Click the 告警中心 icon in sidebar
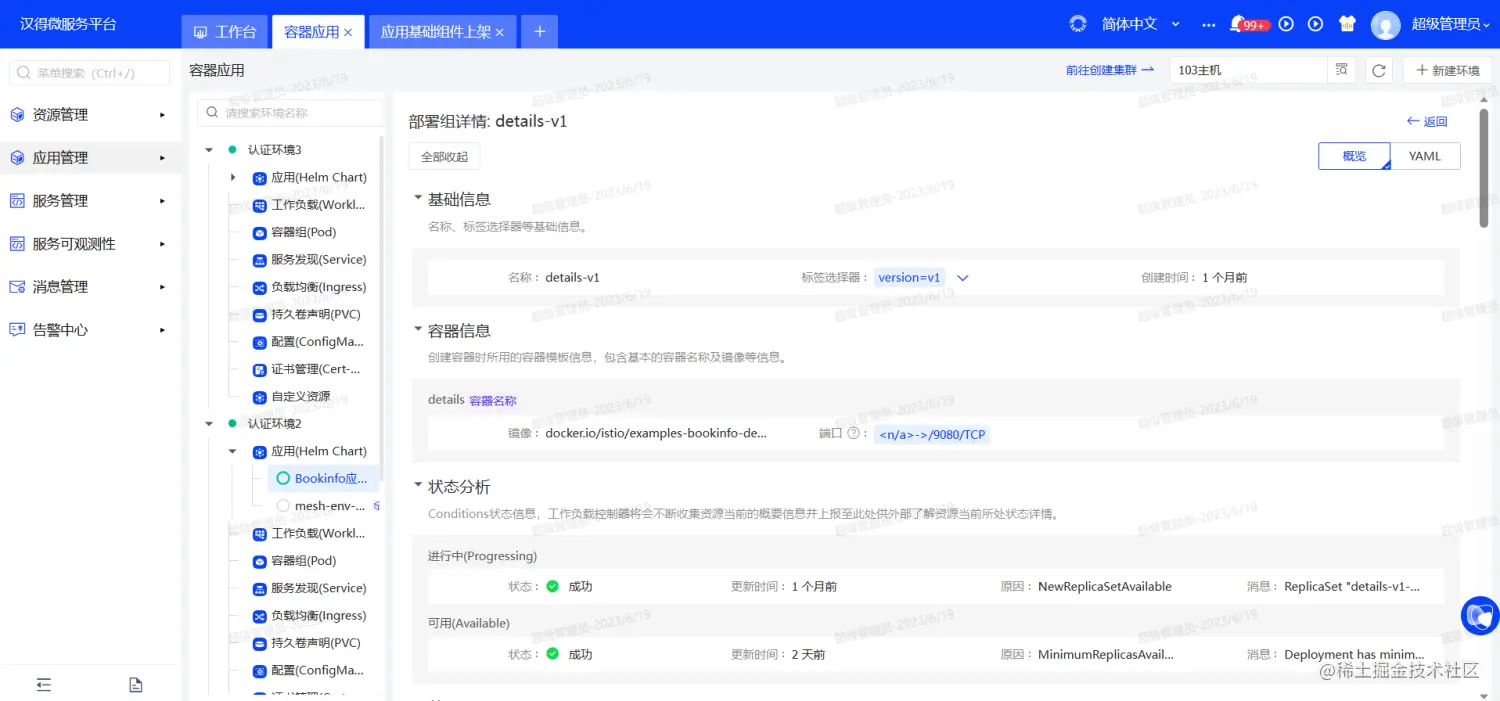 17,330
